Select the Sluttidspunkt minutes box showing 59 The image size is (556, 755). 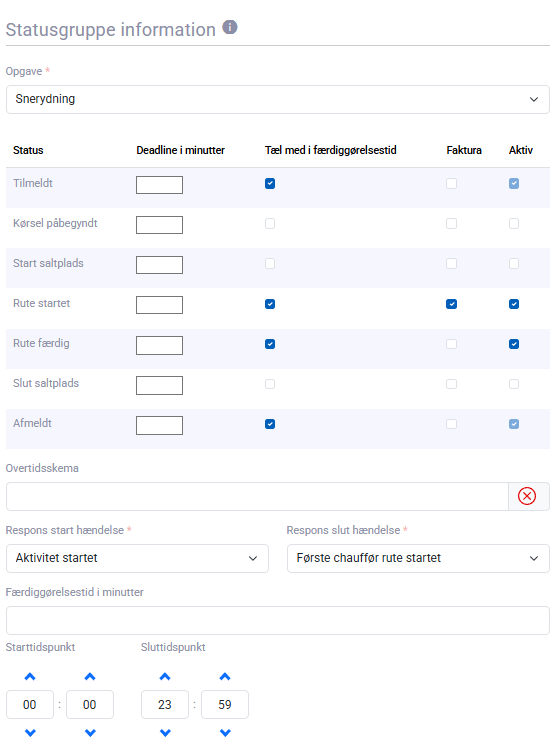[225, 704]
